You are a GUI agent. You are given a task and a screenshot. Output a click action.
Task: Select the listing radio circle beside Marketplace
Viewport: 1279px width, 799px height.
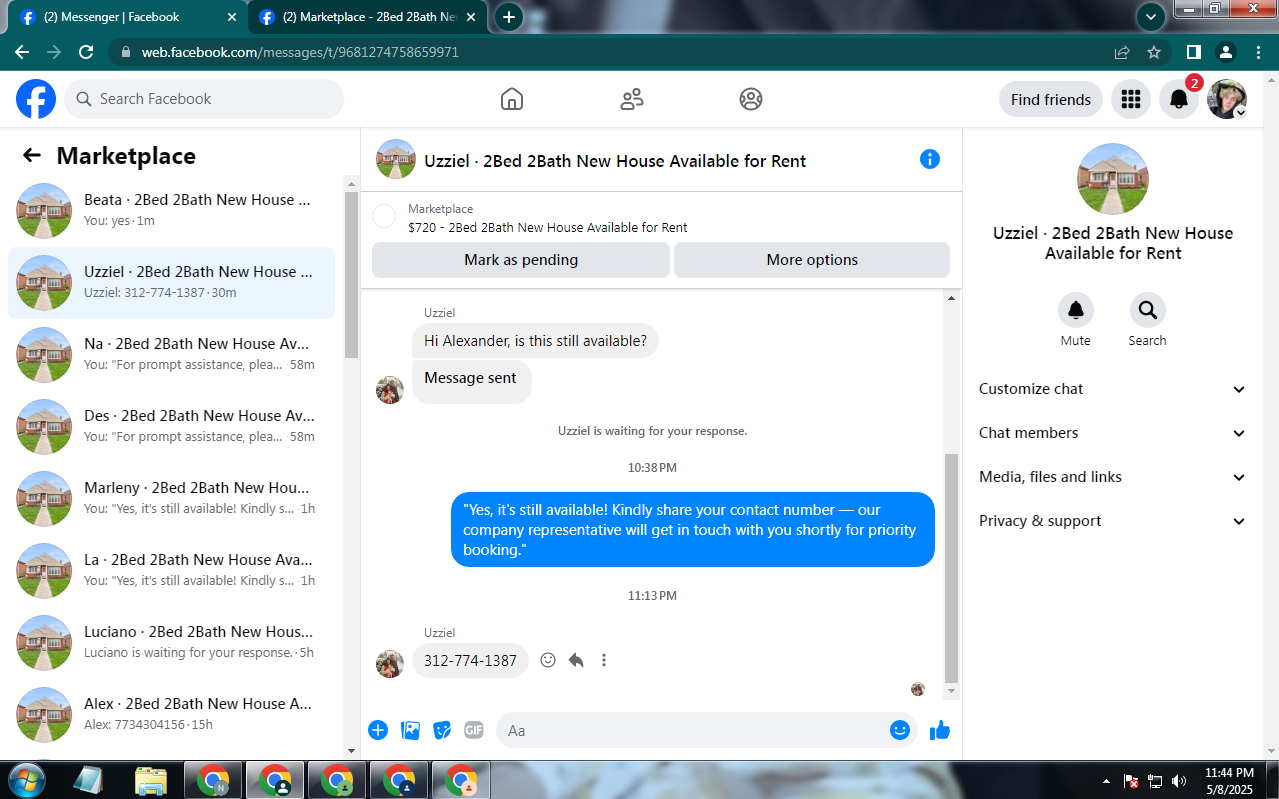coord(384,216)
